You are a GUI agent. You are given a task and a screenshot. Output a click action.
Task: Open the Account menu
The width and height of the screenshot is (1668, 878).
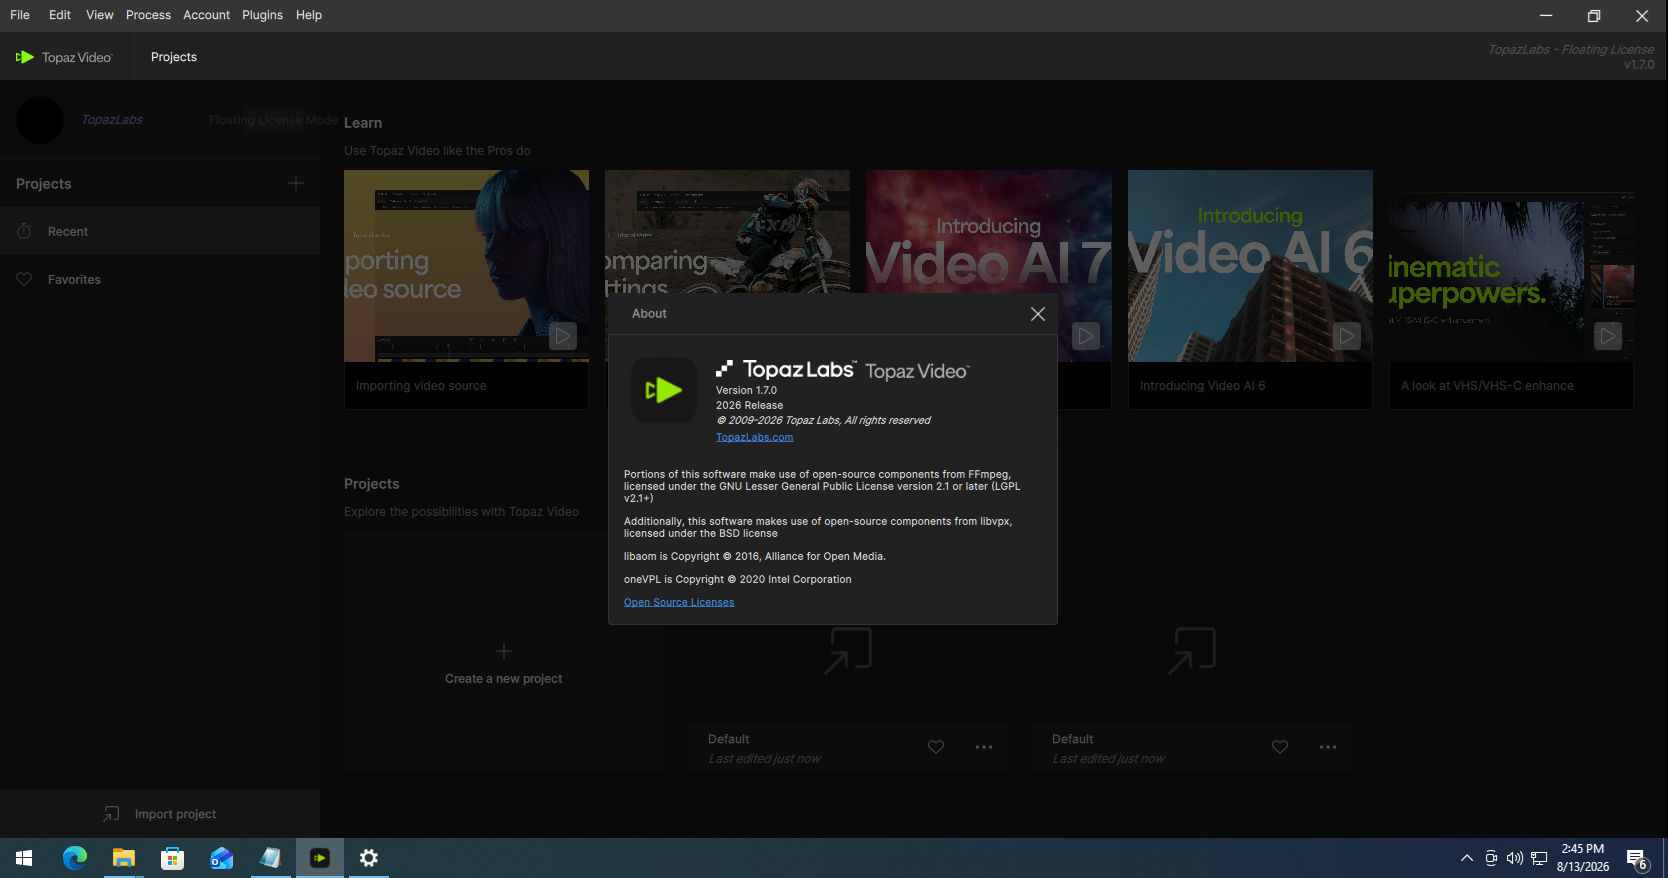pos(207,15)
